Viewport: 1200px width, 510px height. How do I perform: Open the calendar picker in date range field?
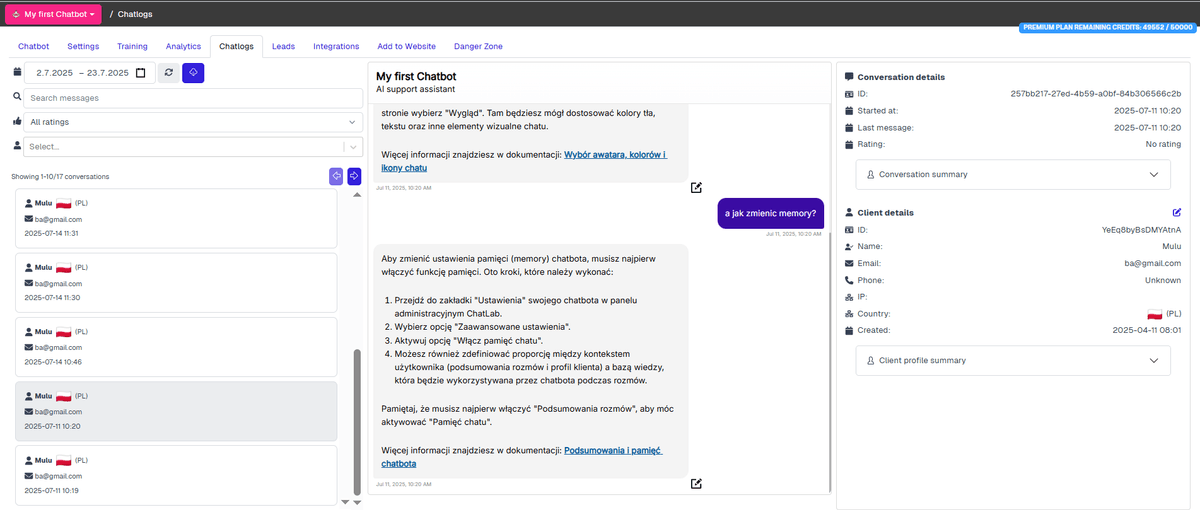coord(140,73)
